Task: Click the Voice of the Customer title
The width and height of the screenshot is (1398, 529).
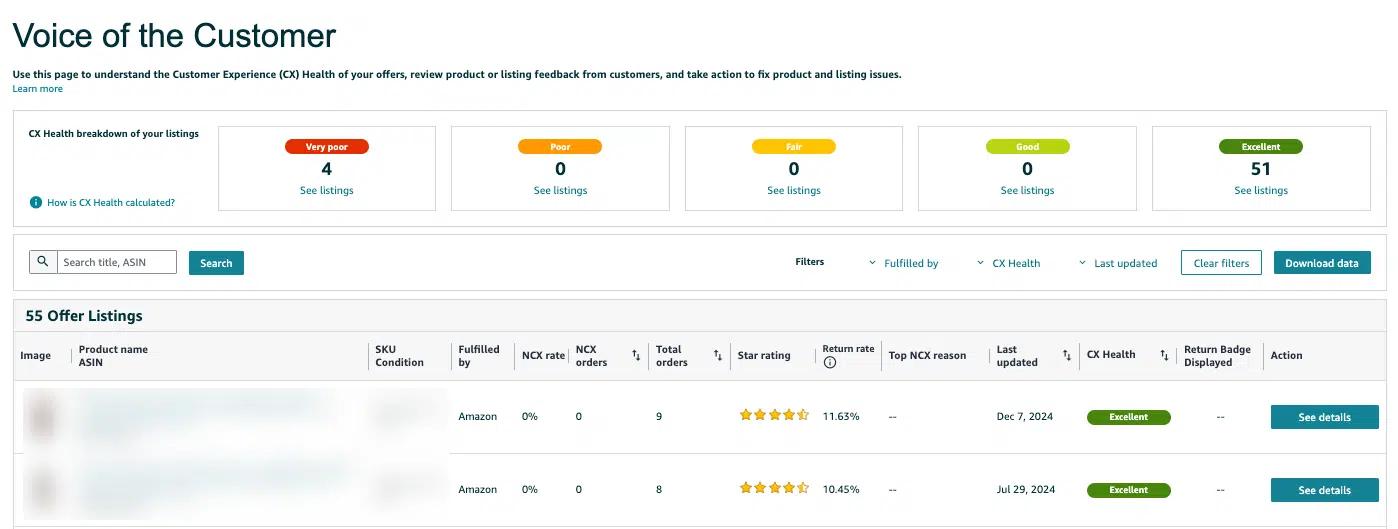Action: tap(174, 36)
